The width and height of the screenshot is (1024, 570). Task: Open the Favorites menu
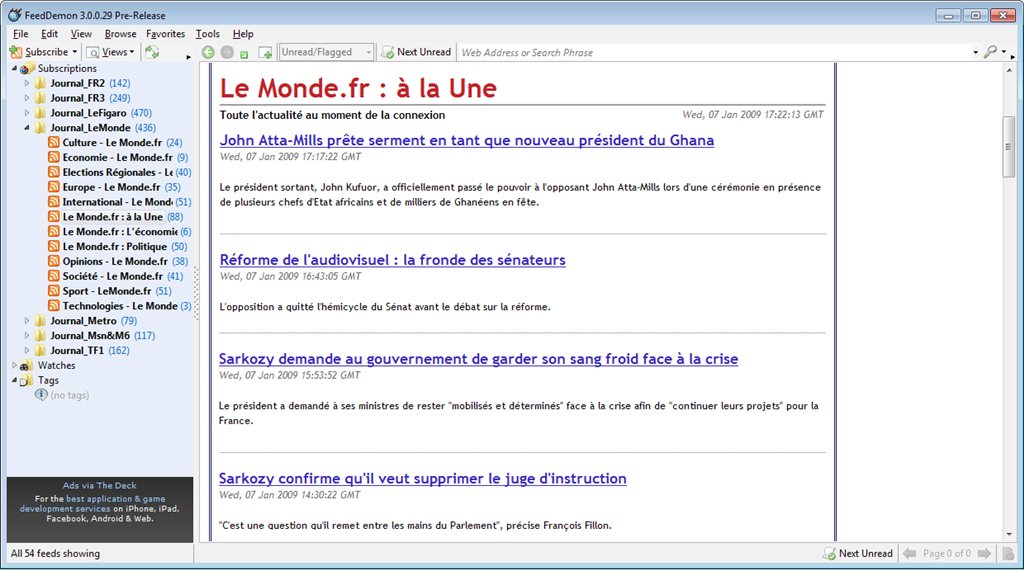point(165,34)
